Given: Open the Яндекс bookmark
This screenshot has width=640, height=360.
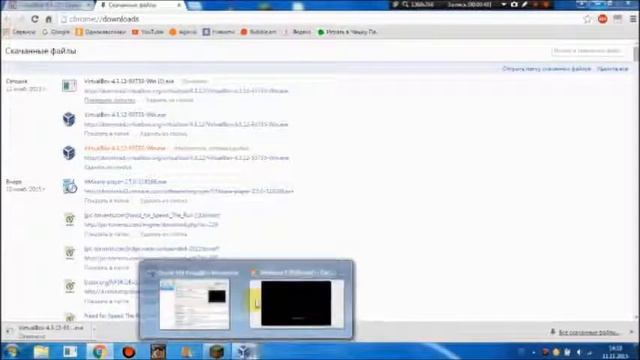Looking at the screenshot, I should (297, 32).
